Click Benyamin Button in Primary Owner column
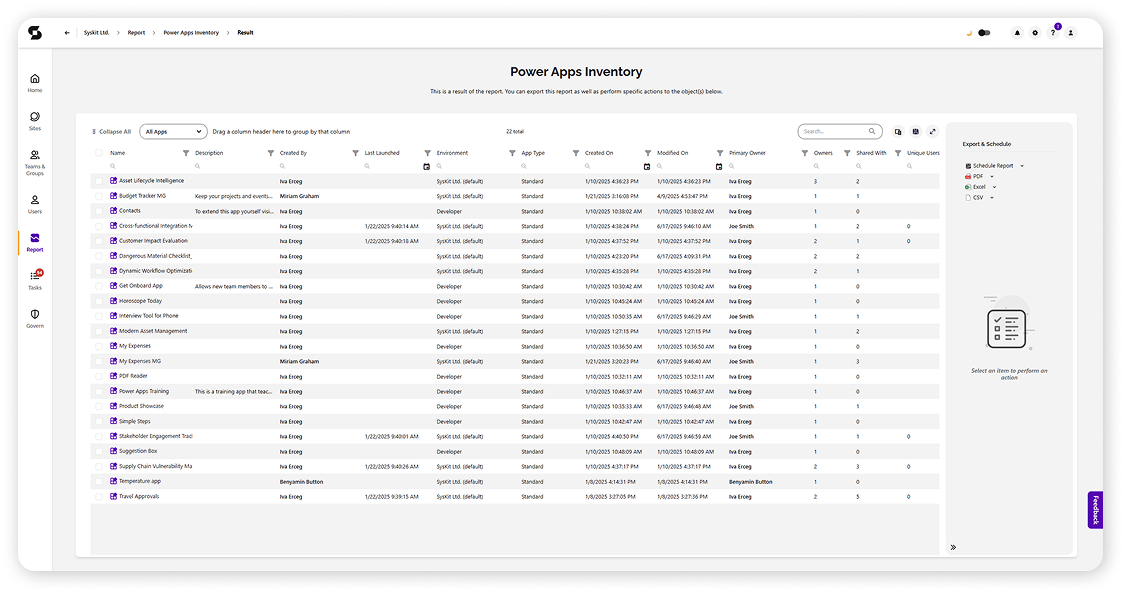 click(750, 482)
